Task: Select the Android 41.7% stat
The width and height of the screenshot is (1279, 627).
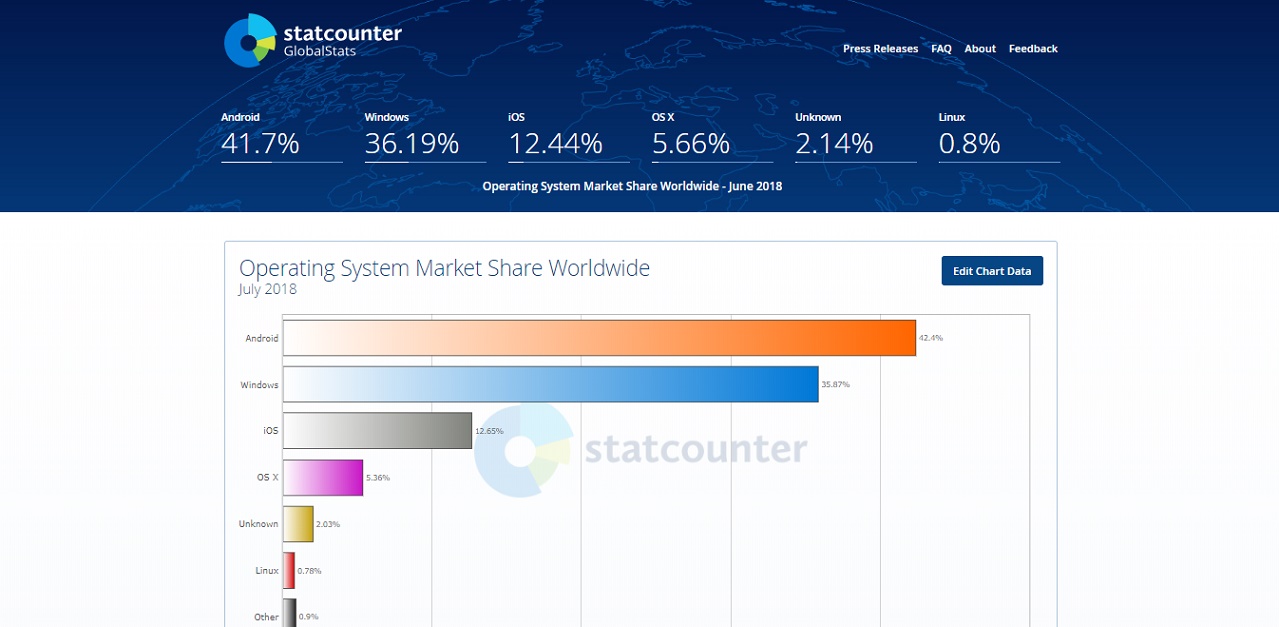Action: tap(281, 136)
